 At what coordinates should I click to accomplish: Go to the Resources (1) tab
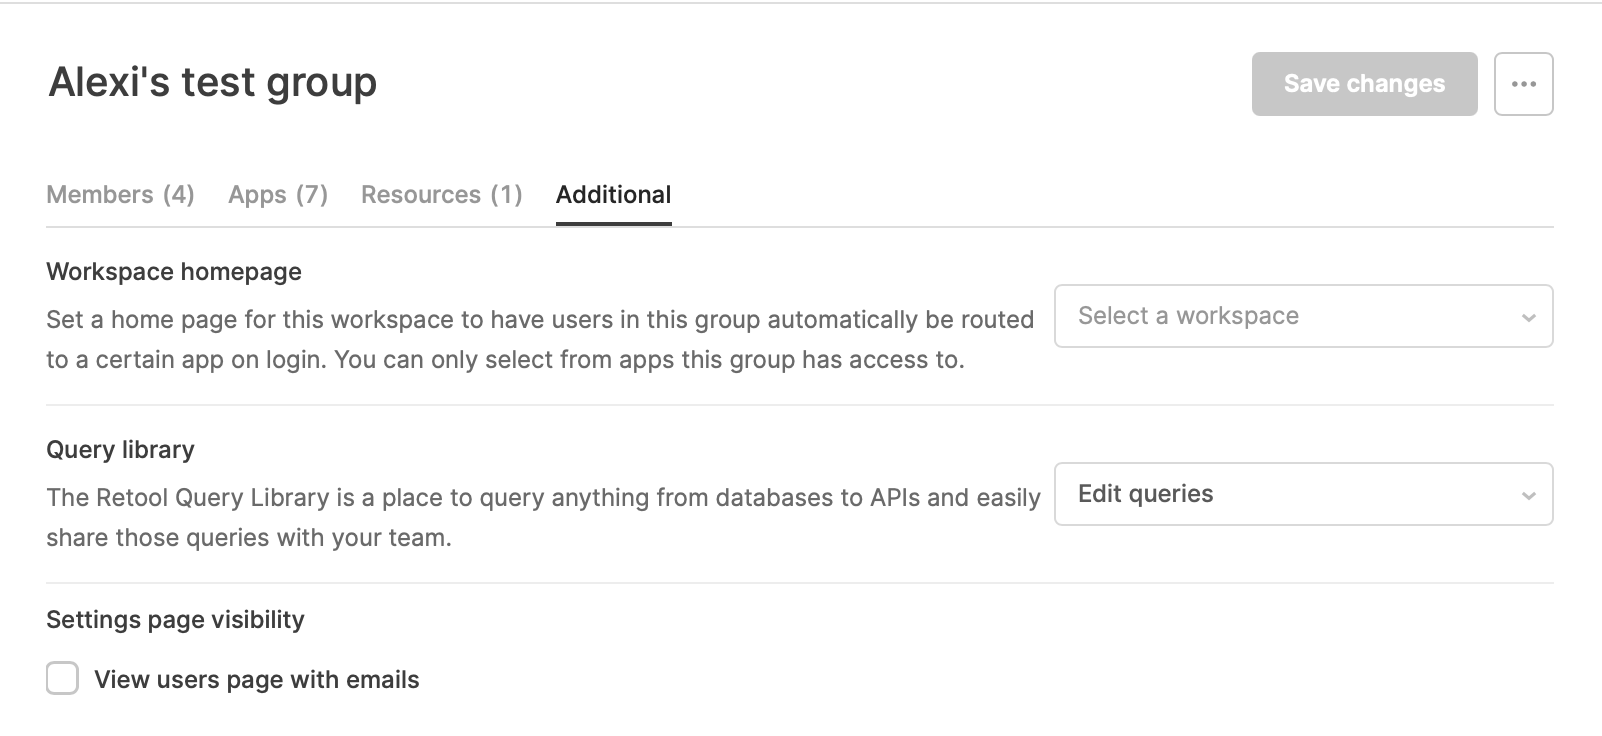pyautogui.click(x=441, y=195)
